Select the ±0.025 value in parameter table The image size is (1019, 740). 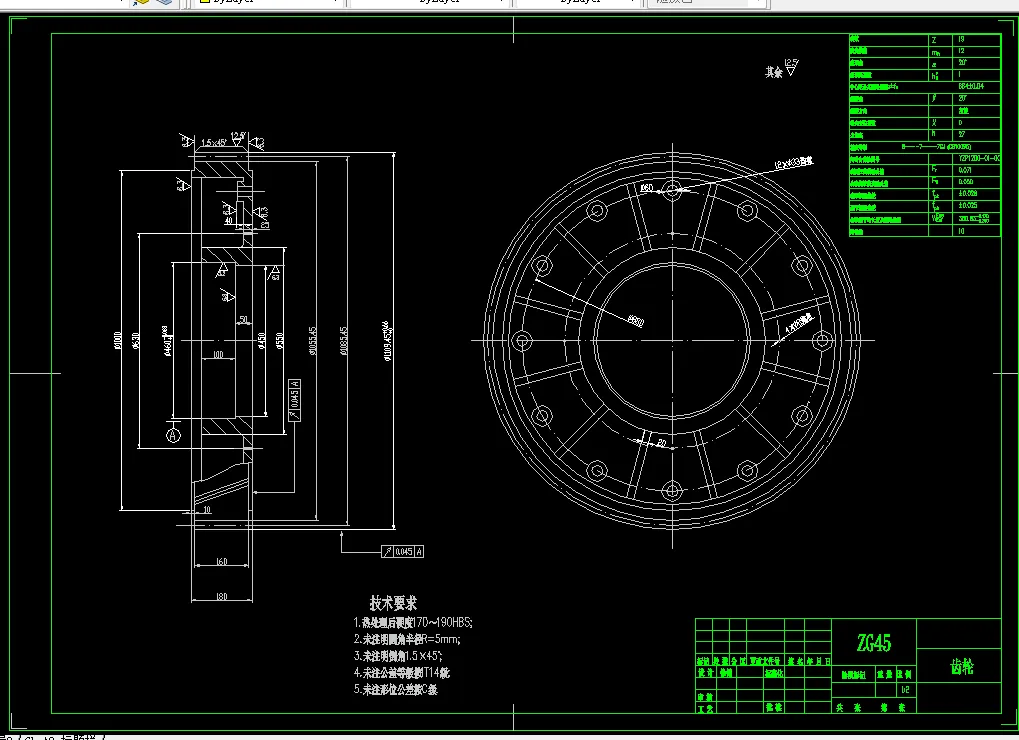tap(967, 205)
